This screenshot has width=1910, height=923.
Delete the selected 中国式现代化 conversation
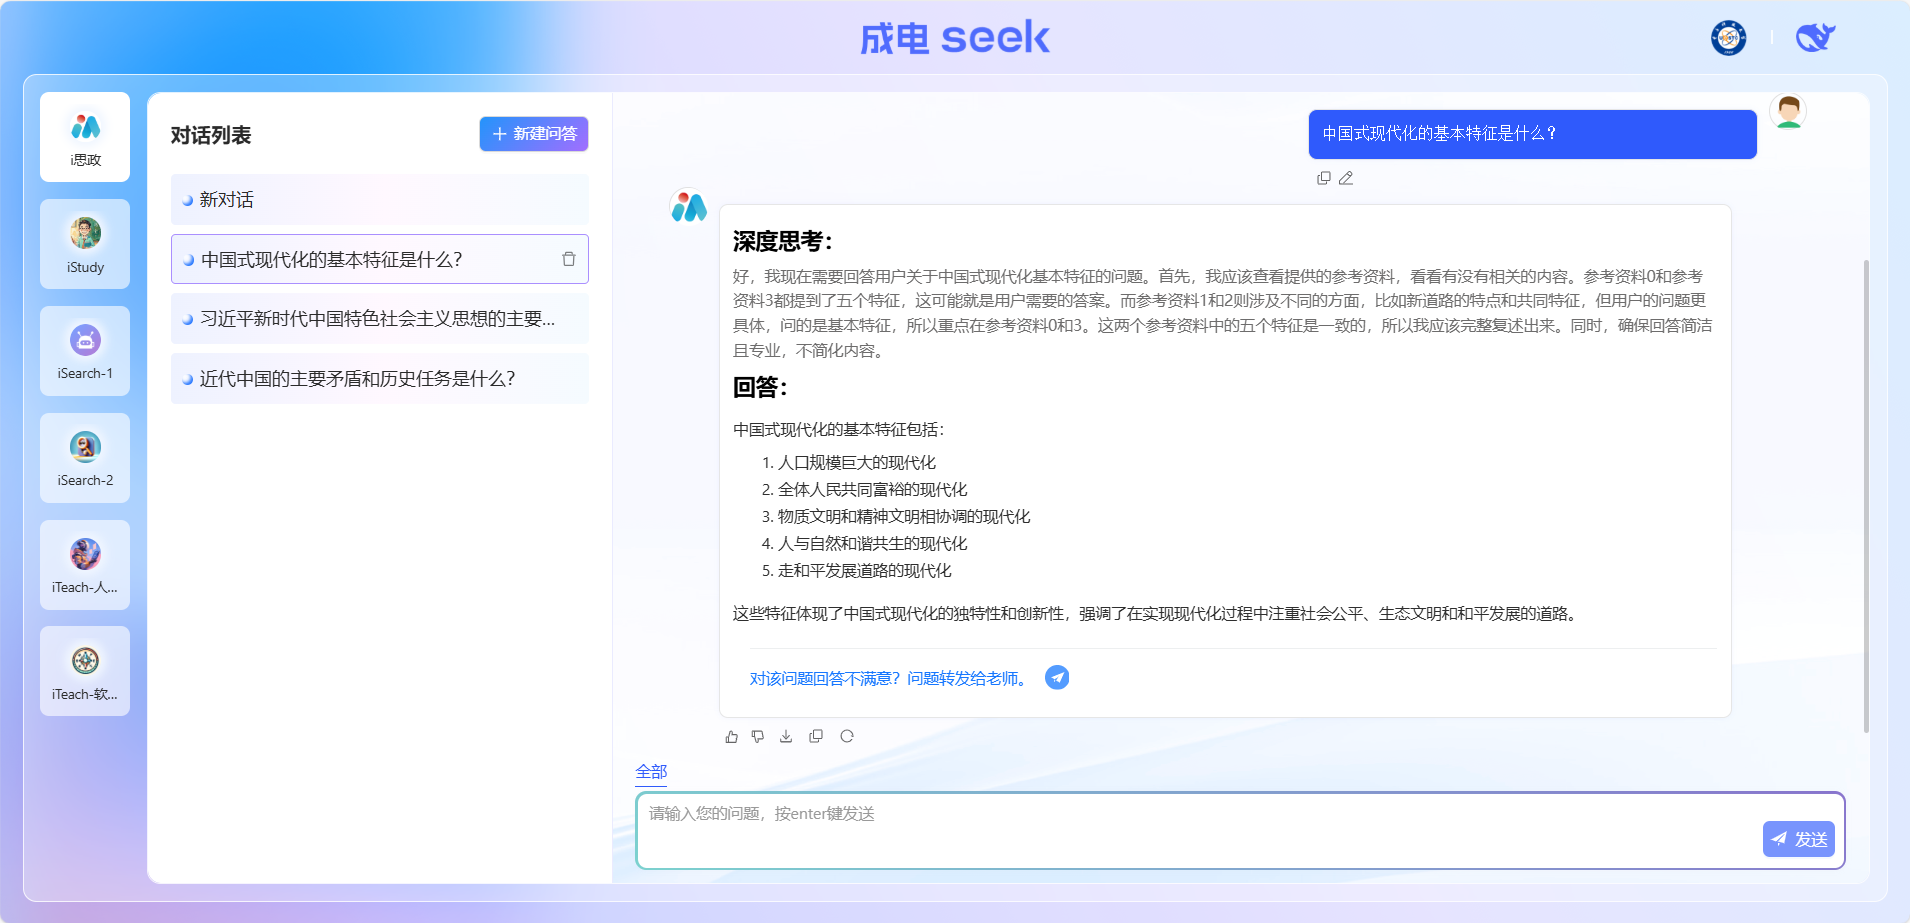568,259
